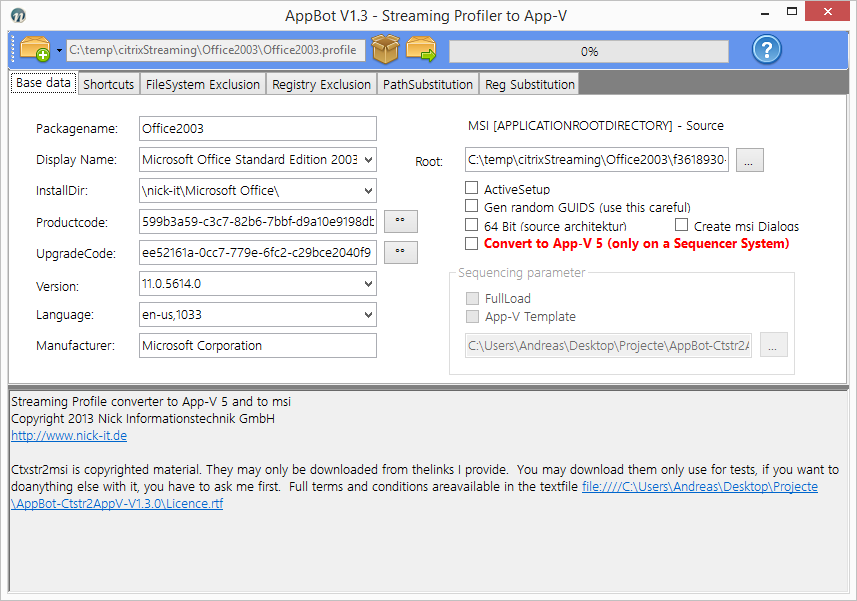
Task: Expand the Language dropdown
Action: pyautogui.click(x=368, y=315)
